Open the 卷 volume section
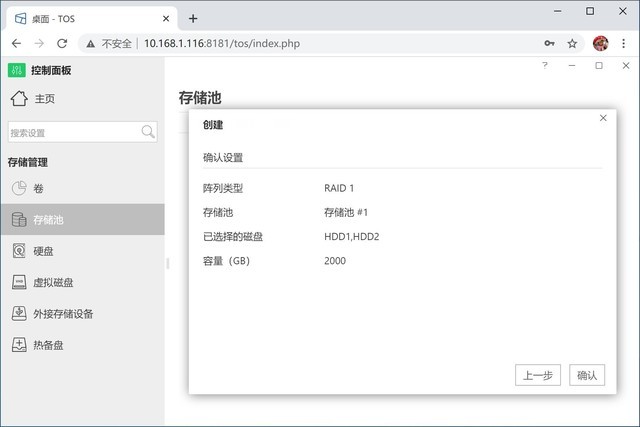Image resolution: width=640 pixels, height=427 pixels. [82, 188]
